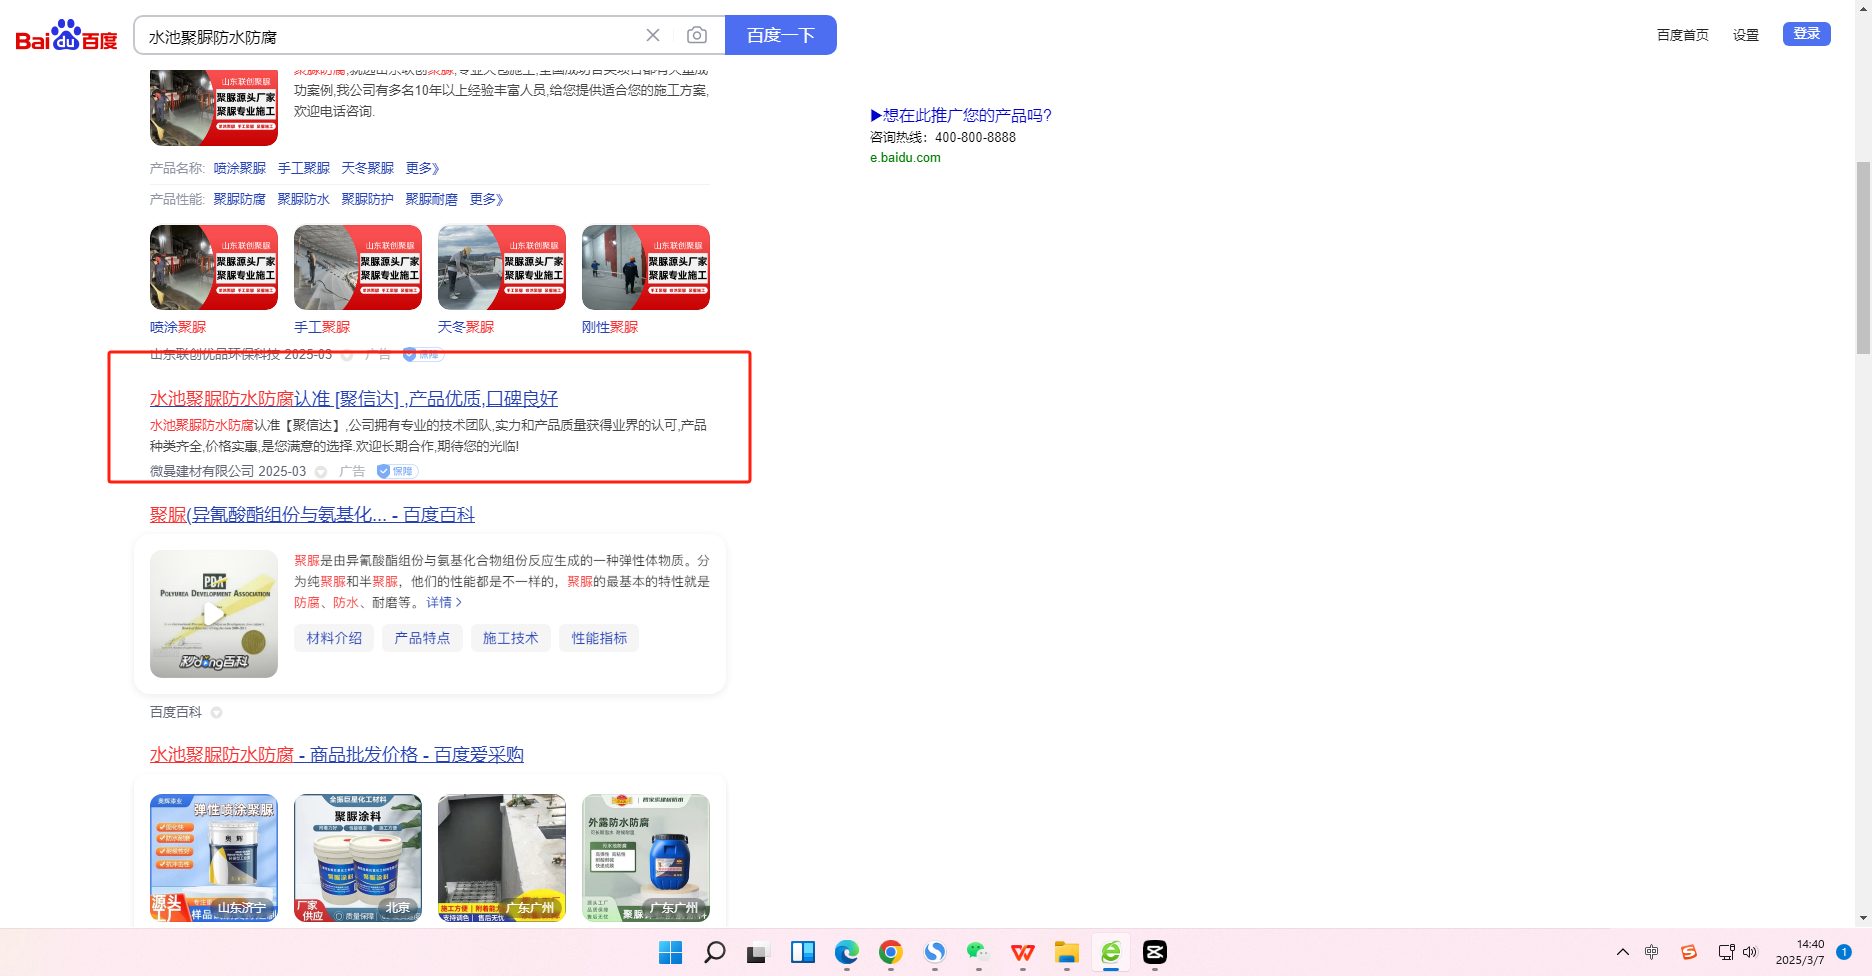Click the Chinese input mode indicator in the tray
Screen dimensions: 1872x976
pos(1652,952)
